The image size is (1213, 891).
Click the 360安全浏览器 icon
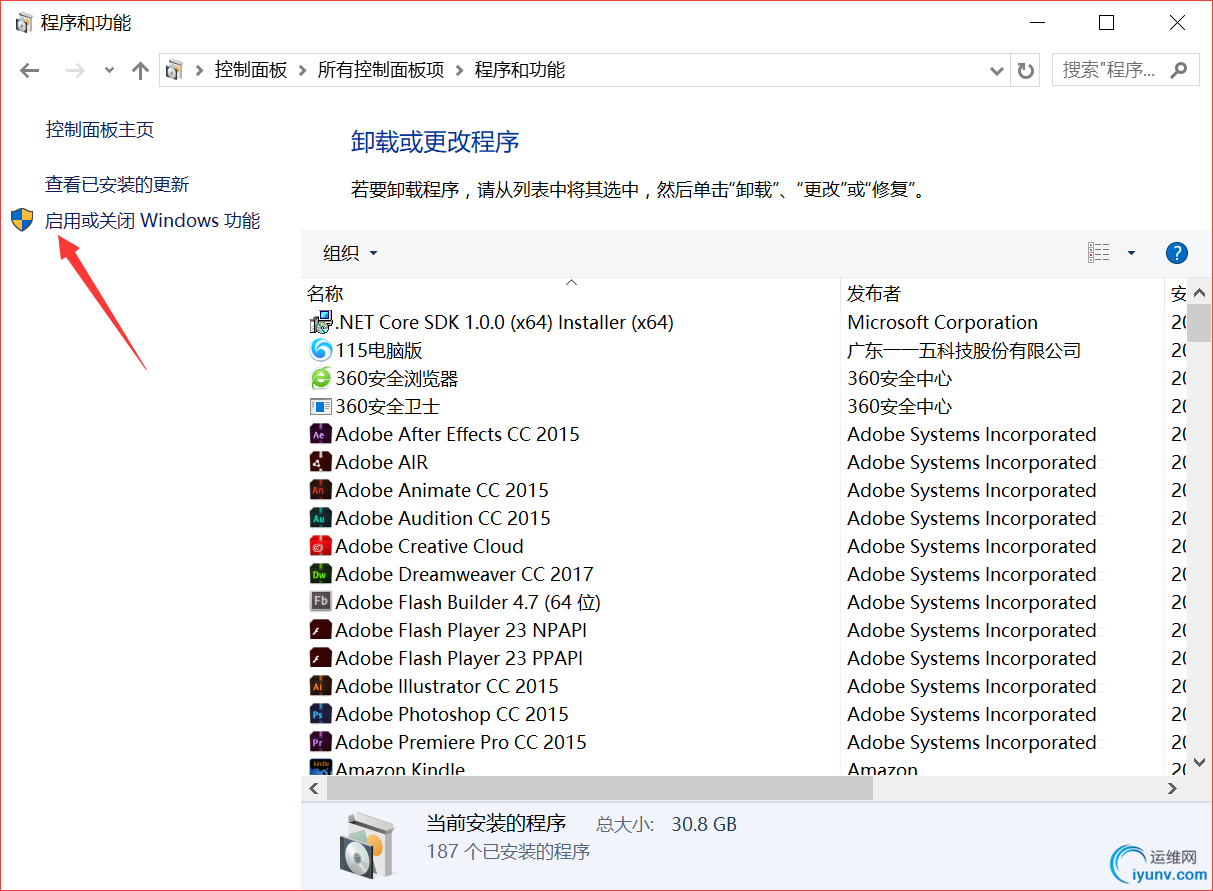[321, 378]
